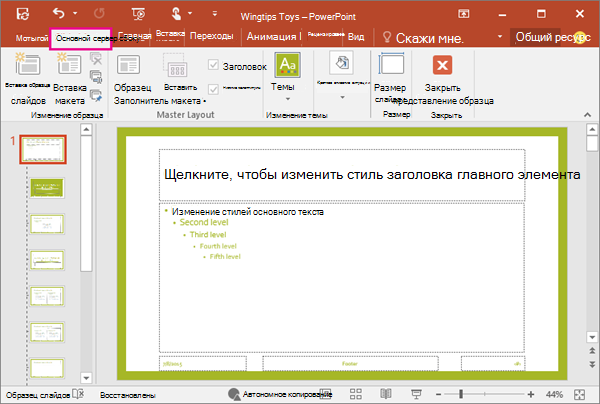600x404 pixels.
Task: Toggle Touch/Mouse mode icon
Action: pyautogui.click(x=176, y=14)
